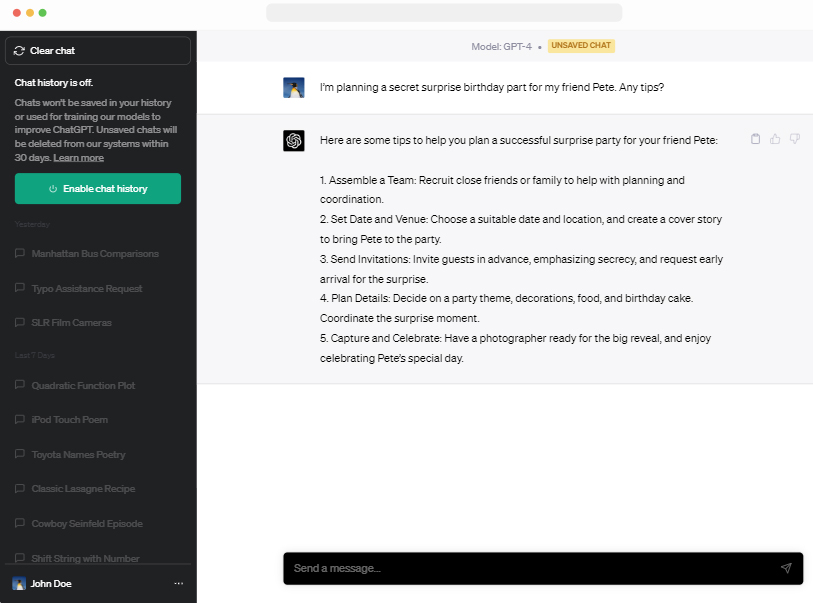Click the thumbs down icon on response
Image resolution: width=813 pixels, height=603 pixels.
pyautogui.click(x=794, y=139)
